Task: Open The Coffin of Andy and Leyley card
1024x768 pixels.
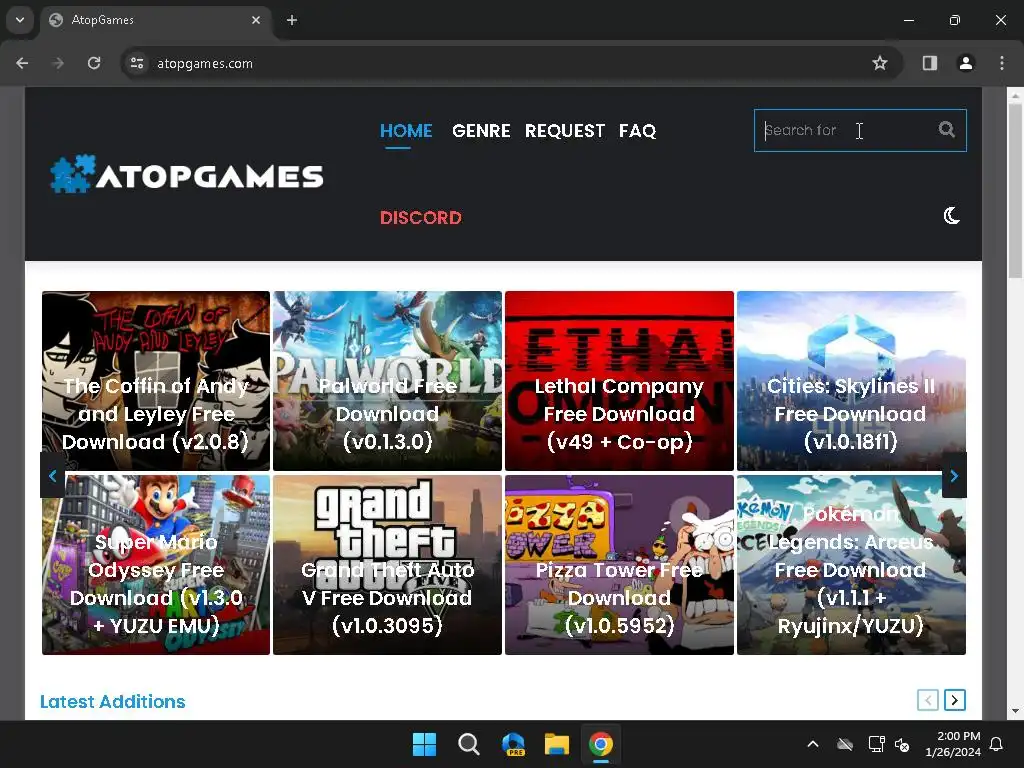Action: (155, 381)
